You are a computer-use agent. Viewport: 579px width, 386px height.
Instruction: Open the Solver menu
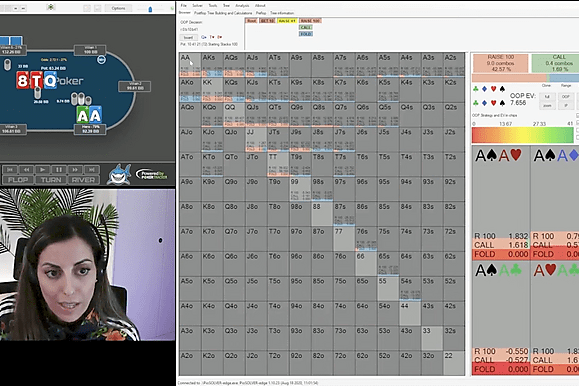[x=198, y=6]
